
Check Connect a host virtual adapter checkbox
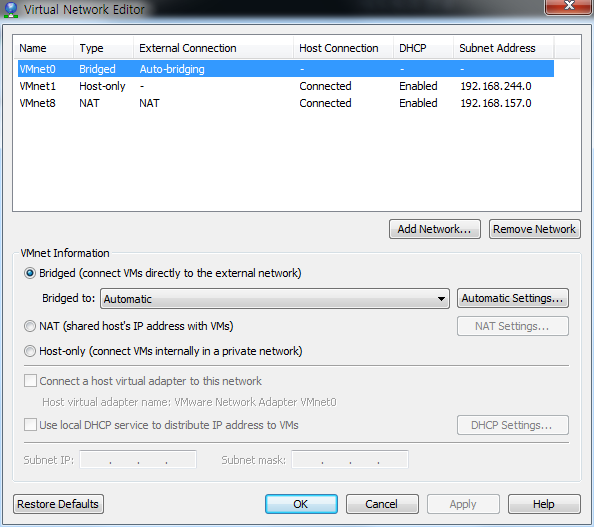pyautogui.click(x=30, y=381)
